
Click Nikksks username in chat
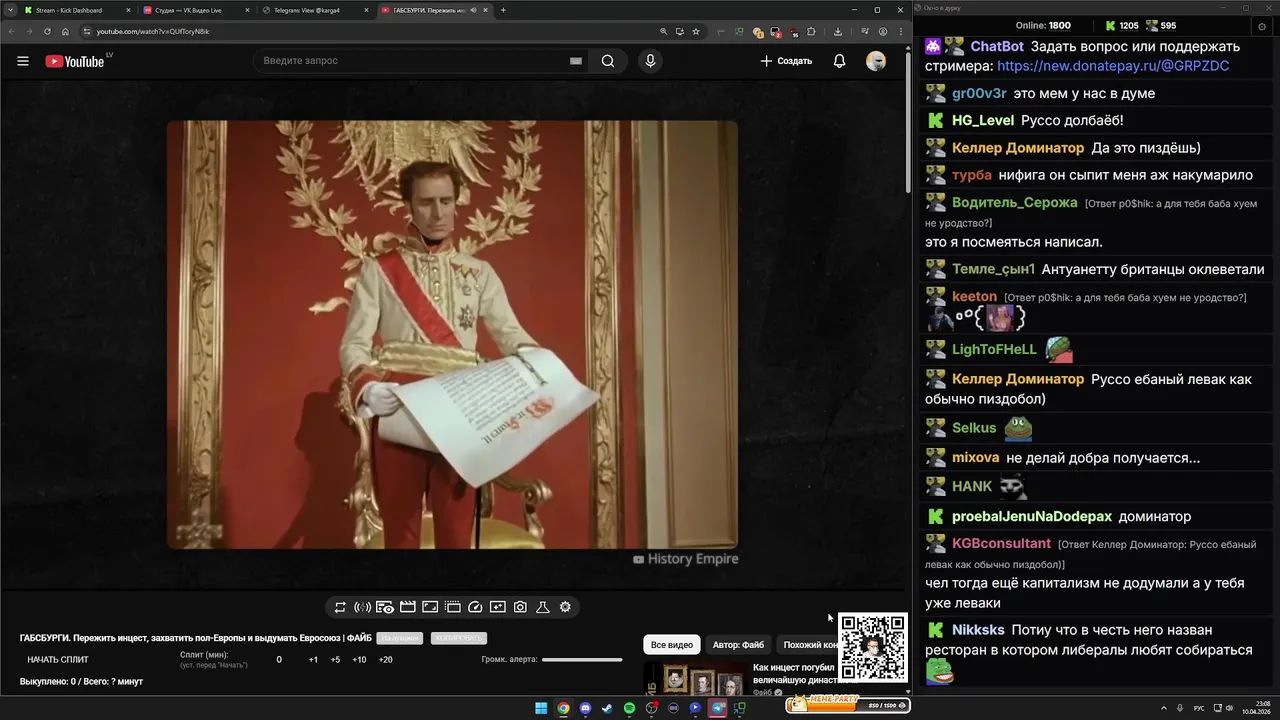[978, 630]
